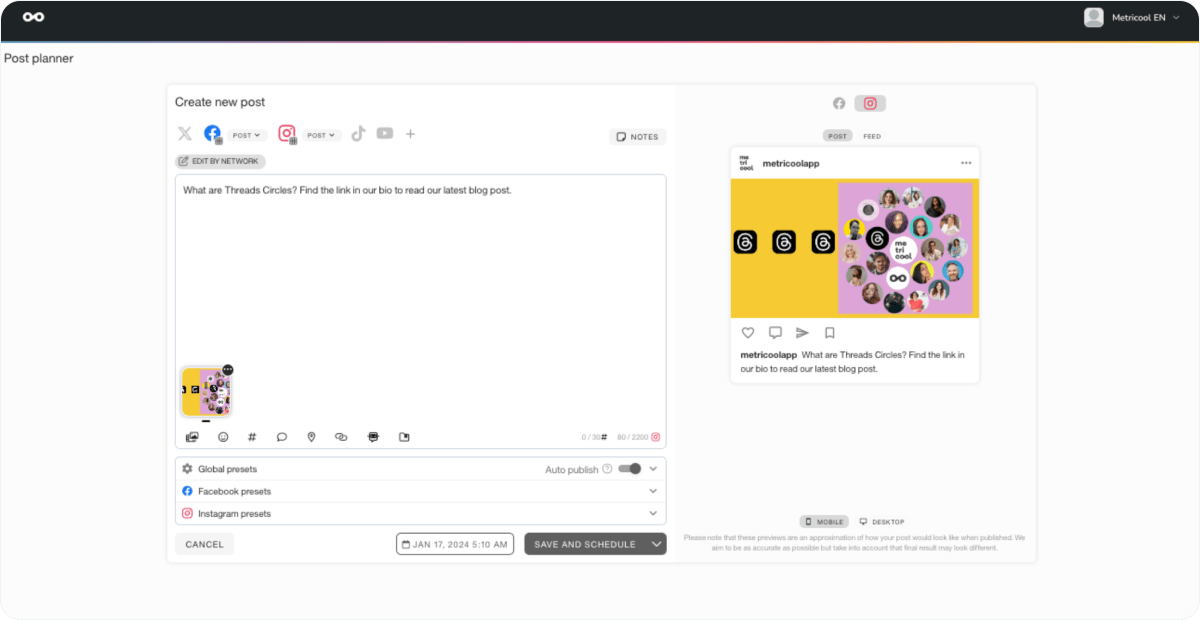The image size is (1200, 620).
Task: Click the CANCEL button
Action: pyautogui.click(x=204, y=544)
